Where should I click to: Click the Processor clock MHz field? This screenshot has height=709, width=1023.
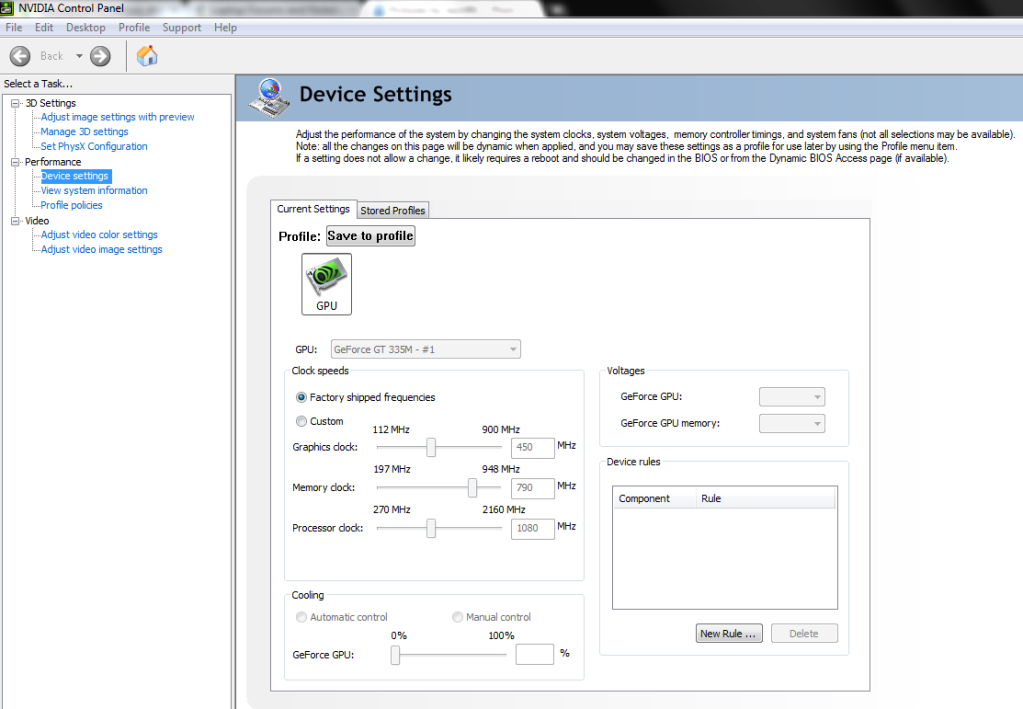532,528
